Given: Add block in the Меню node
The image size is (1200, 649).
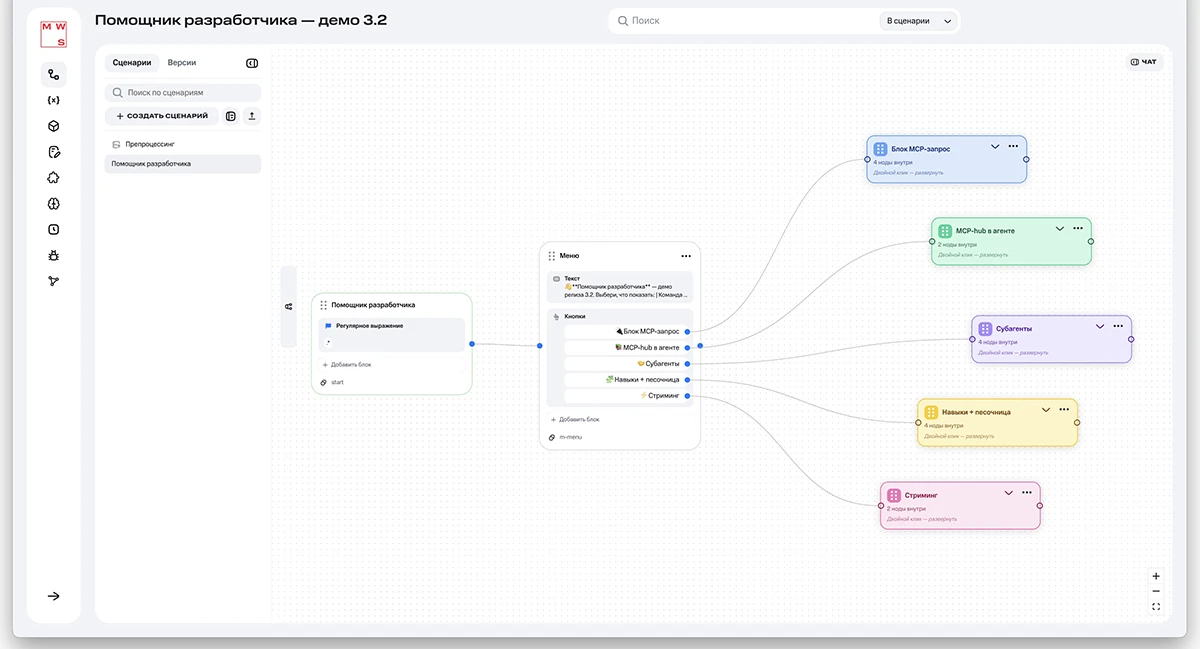Looking at the screenshot, I should click(x=575, y=419).
